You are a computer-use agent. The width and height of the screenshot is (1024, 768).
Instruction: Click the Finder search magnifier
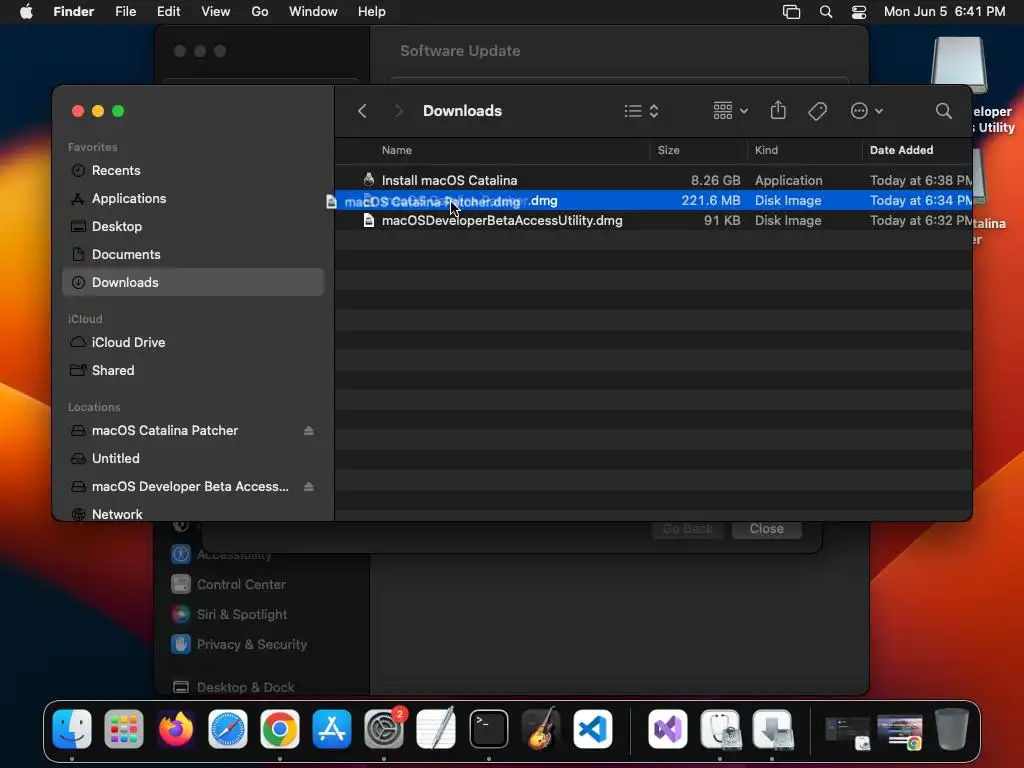point(943,111)
